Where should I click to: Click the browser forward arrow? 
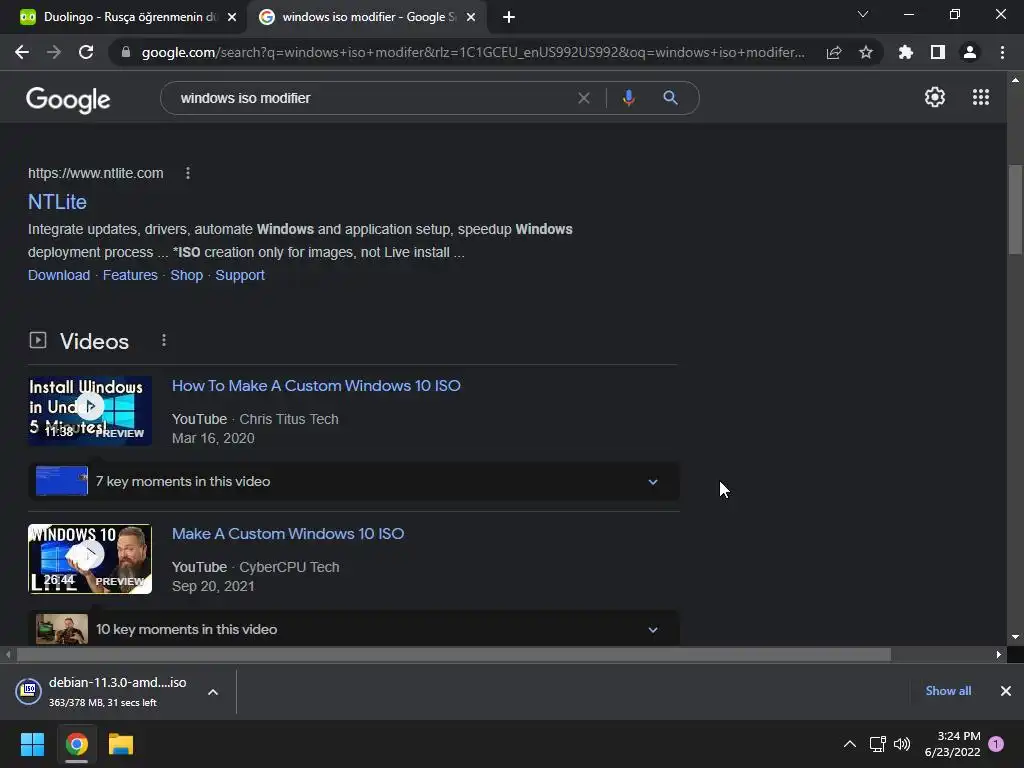[54, 52]
